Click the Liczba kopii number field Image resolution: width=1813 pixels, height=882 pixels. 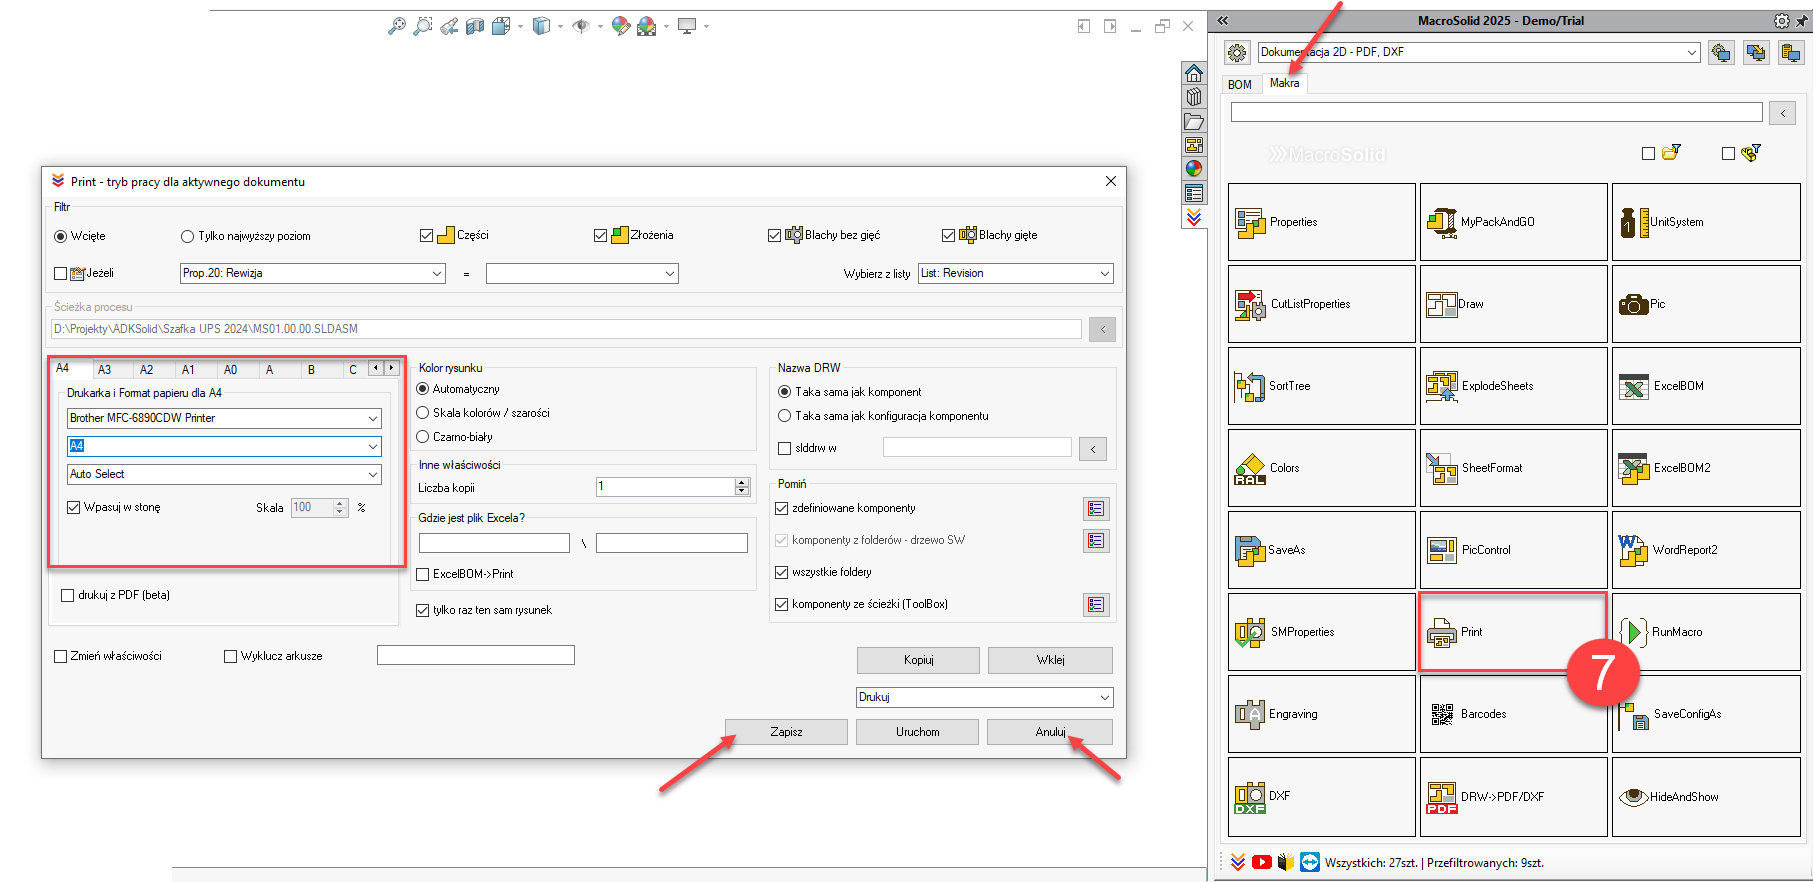[666, 487]
